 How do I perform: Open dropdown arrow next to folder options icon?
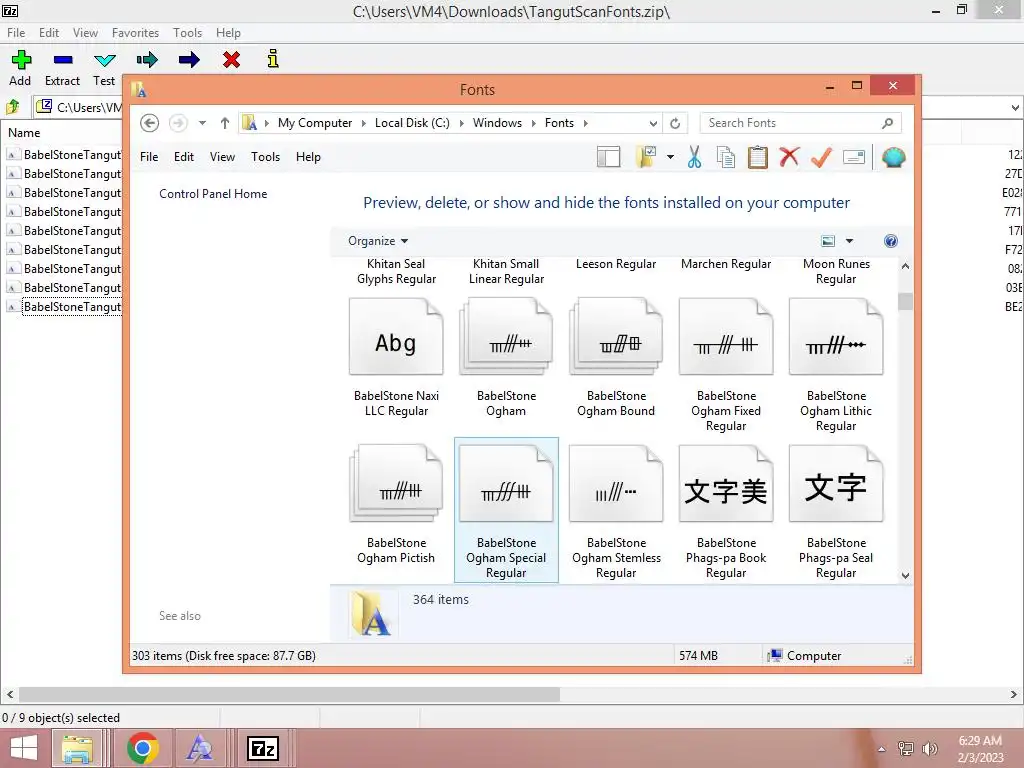click(670, 157)
